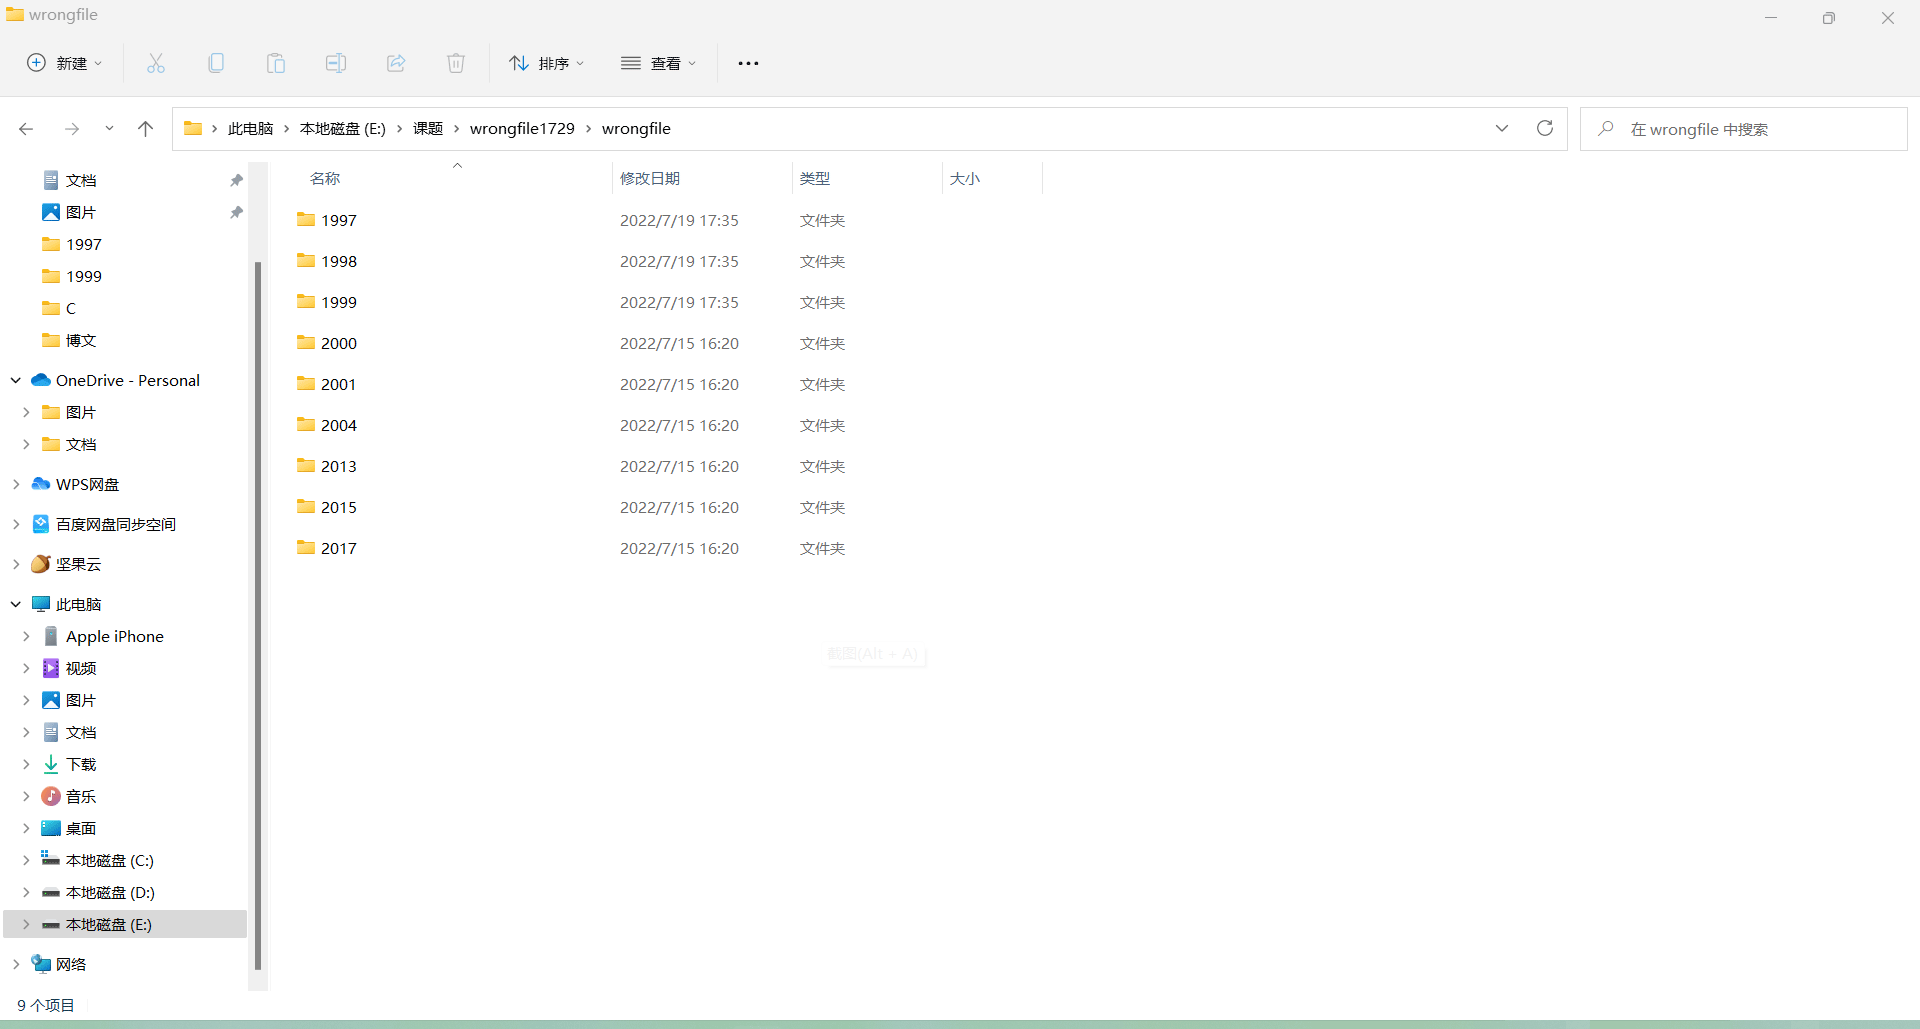Click the Rename icon in toolbar
Screen dimensions: 1920x1029
tap(336, 63)
